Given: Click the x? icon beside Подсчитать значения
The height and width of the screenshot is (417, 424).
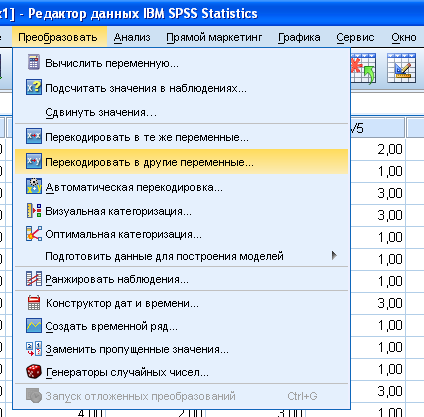Looking at the screenshot, I should click(x=34, y=87).
